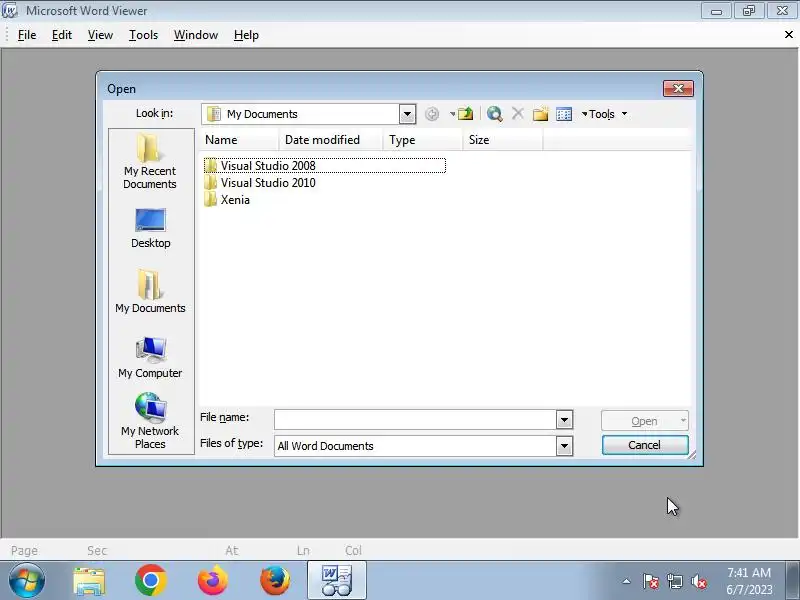Image resolution: width=800 pixels, height=600 pixels.
Task: Close the Open dialog with red X
Action: pos(678,88)
